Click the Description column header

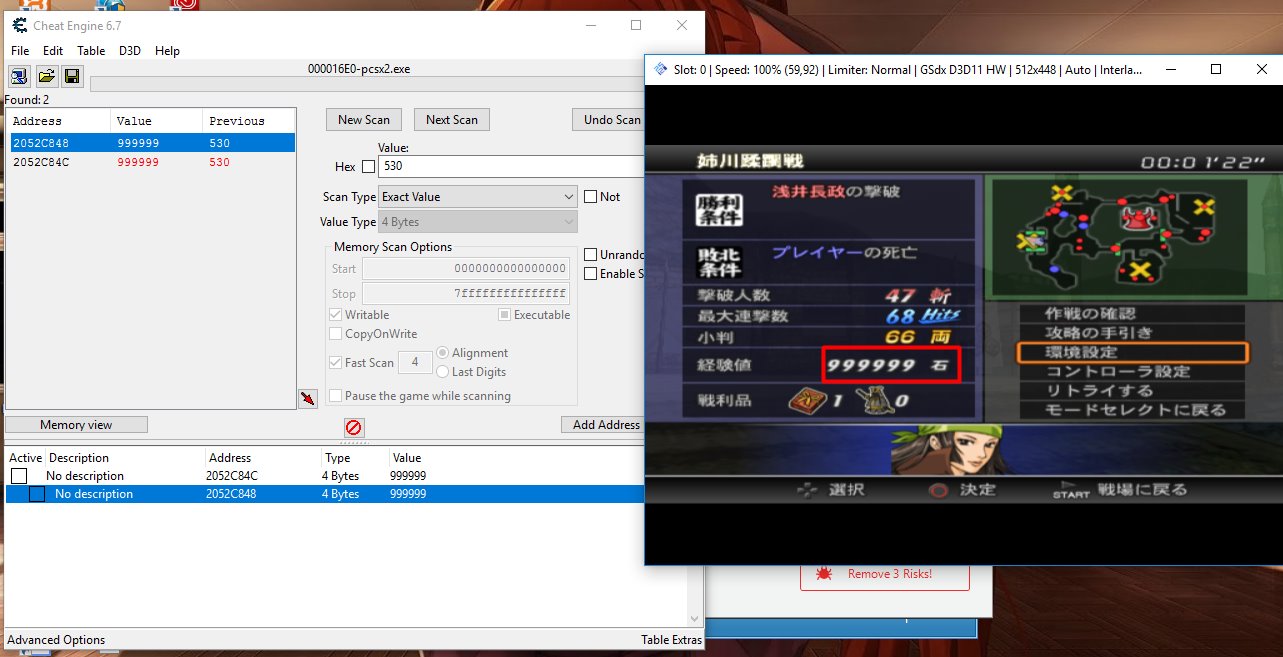tap(126, 458)
